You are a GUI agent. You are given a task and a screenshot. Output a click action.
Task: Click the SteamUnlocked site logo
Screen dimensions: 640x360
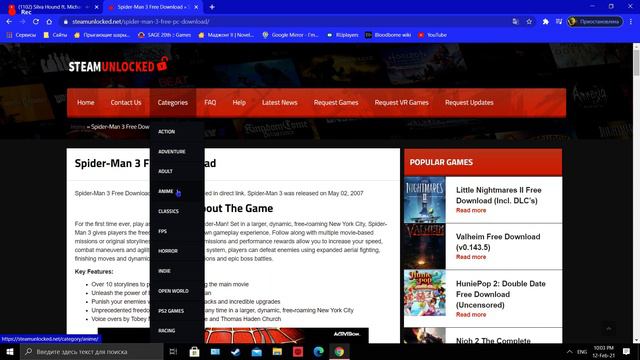(118, 65)
